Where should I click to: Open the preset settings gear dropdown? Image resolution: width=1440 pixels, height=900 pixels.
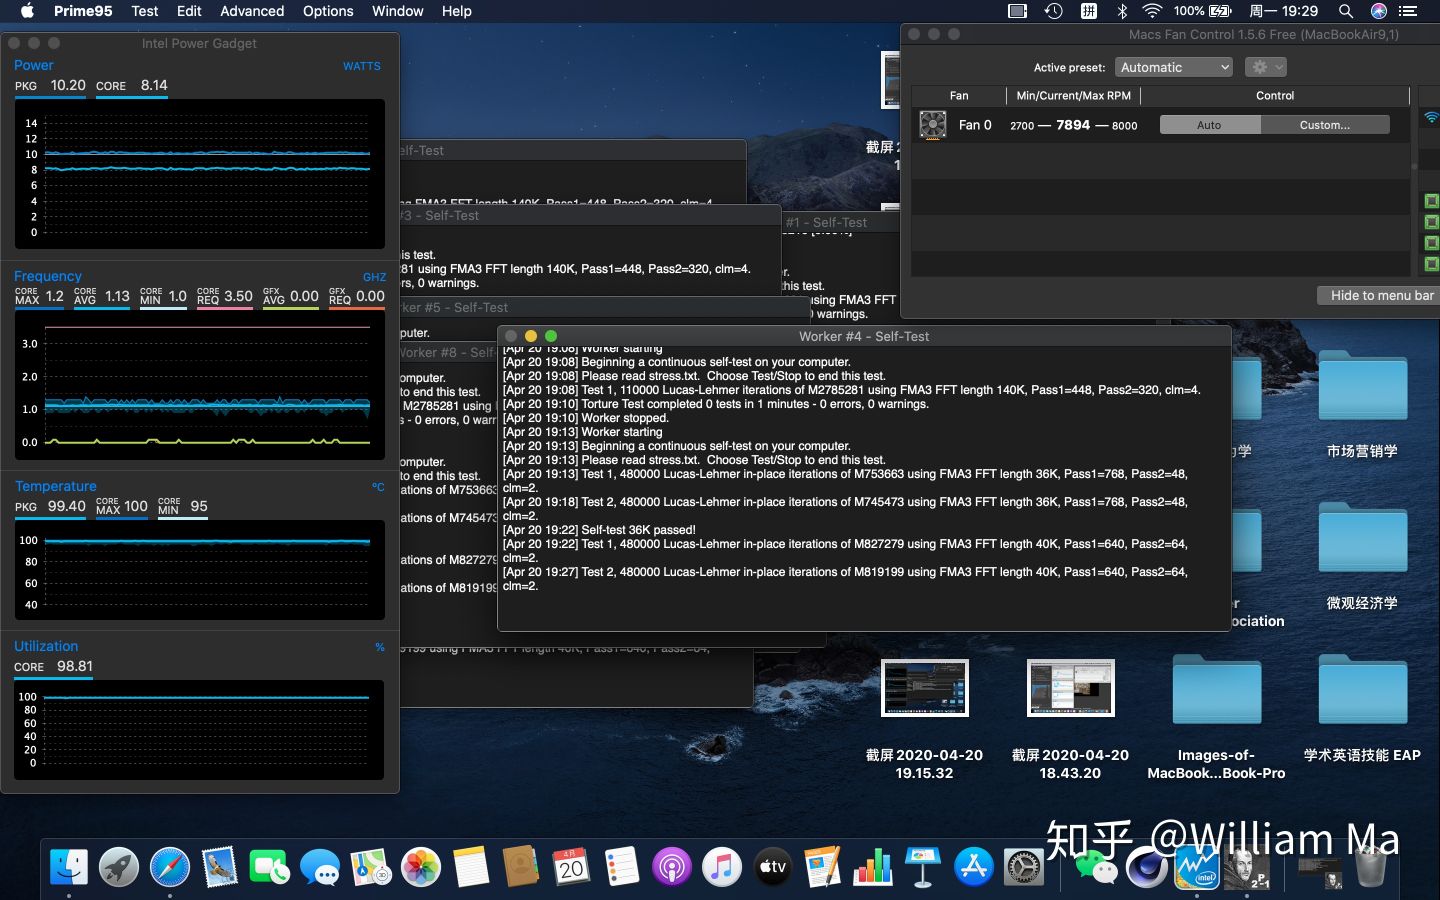click(x=1265, y=67)
